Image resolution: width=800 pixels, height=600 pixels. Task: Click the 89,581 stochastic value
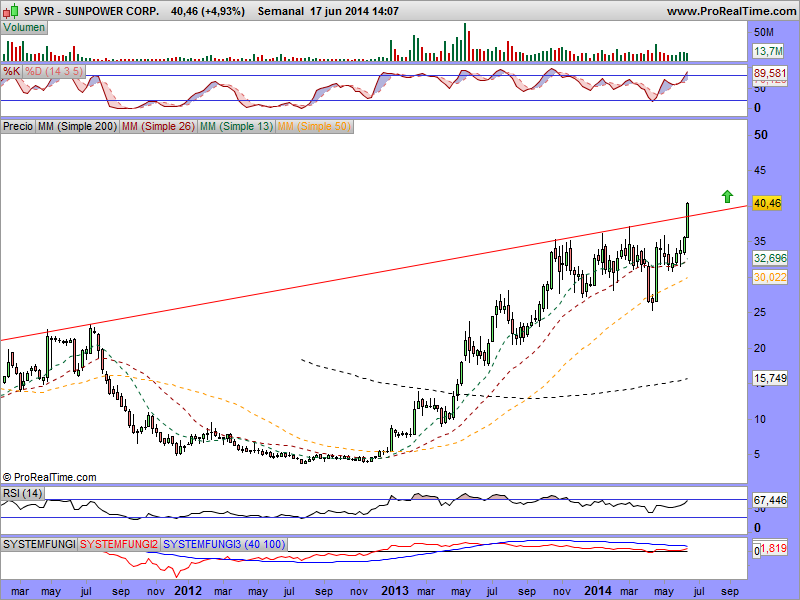click(770, 73)
